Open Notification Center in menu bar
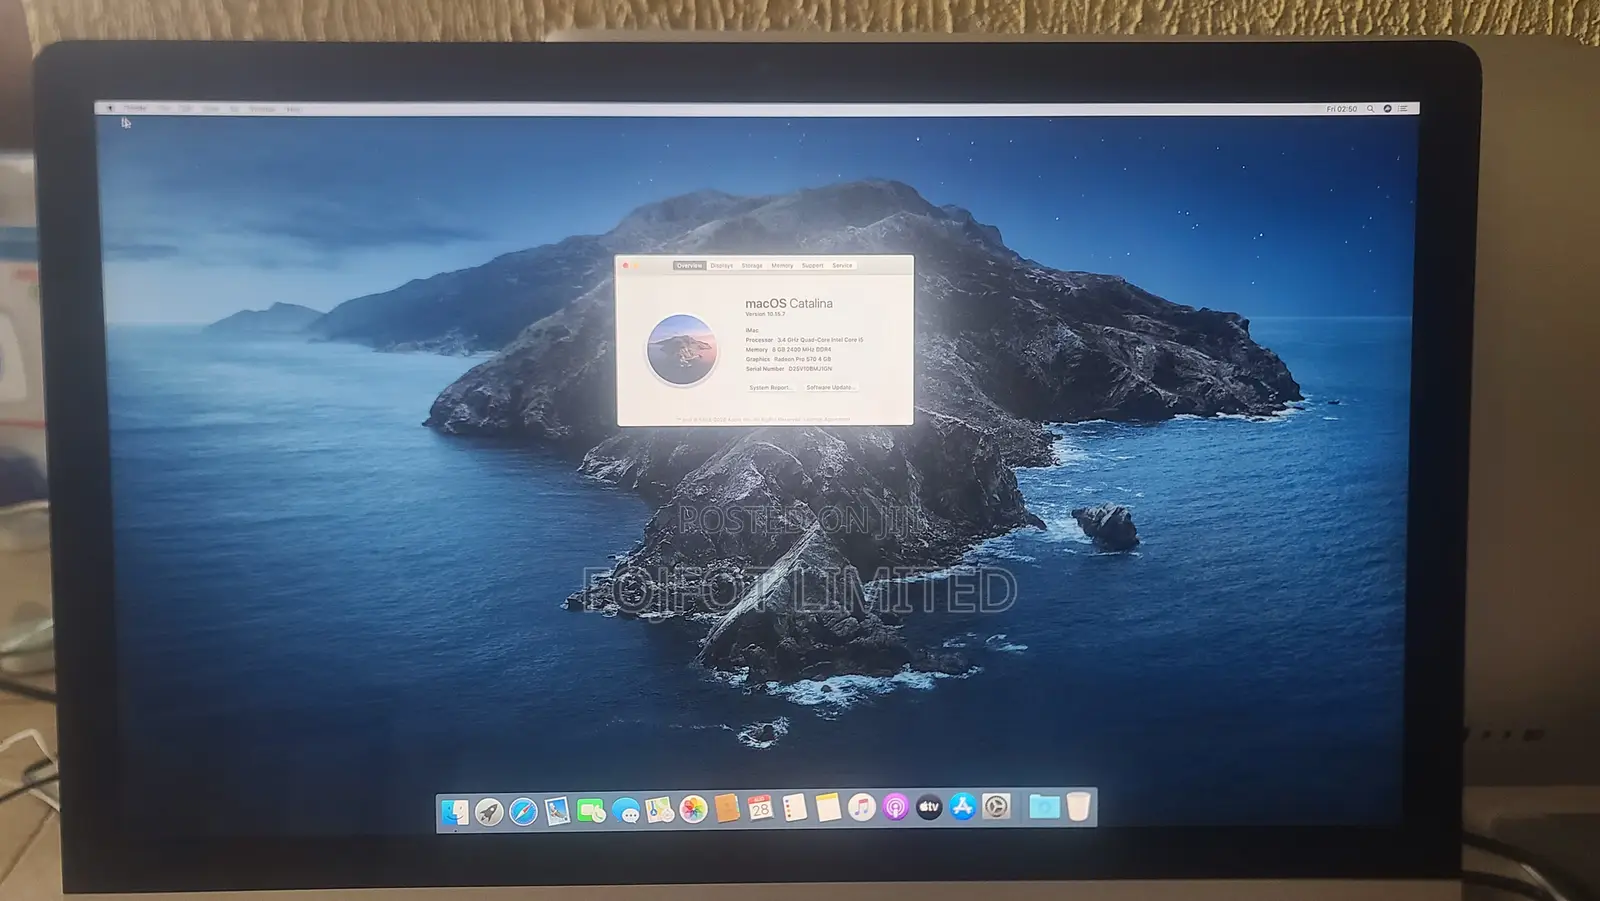This screenshot has height=901, width=1600. [1403, 109]
